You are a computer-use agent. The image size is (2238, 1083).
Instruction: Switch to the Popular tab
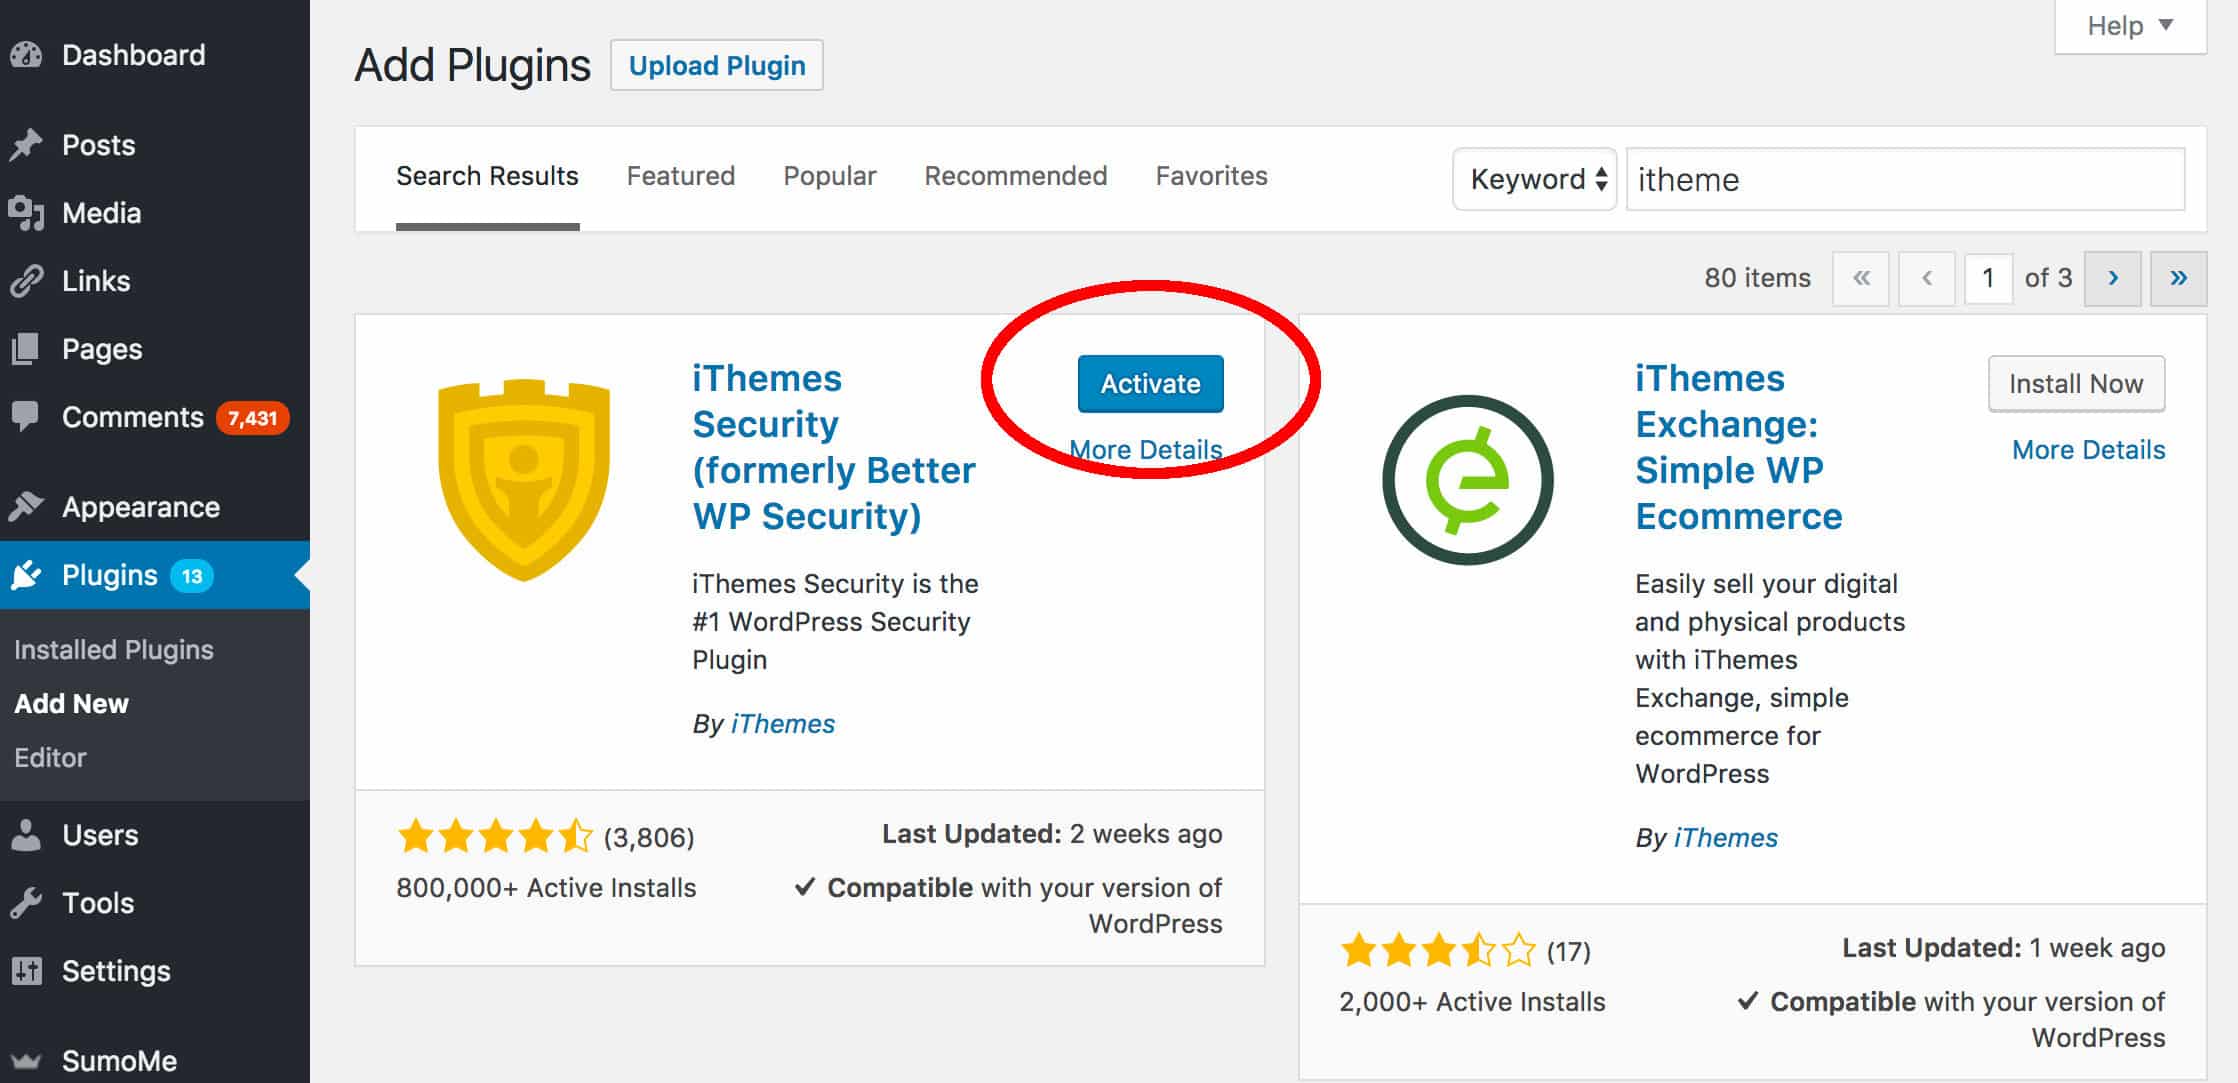(829, 176)
